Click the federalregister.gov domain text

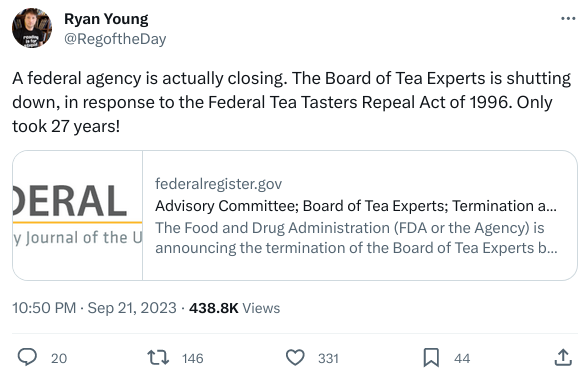click(219, 184)
